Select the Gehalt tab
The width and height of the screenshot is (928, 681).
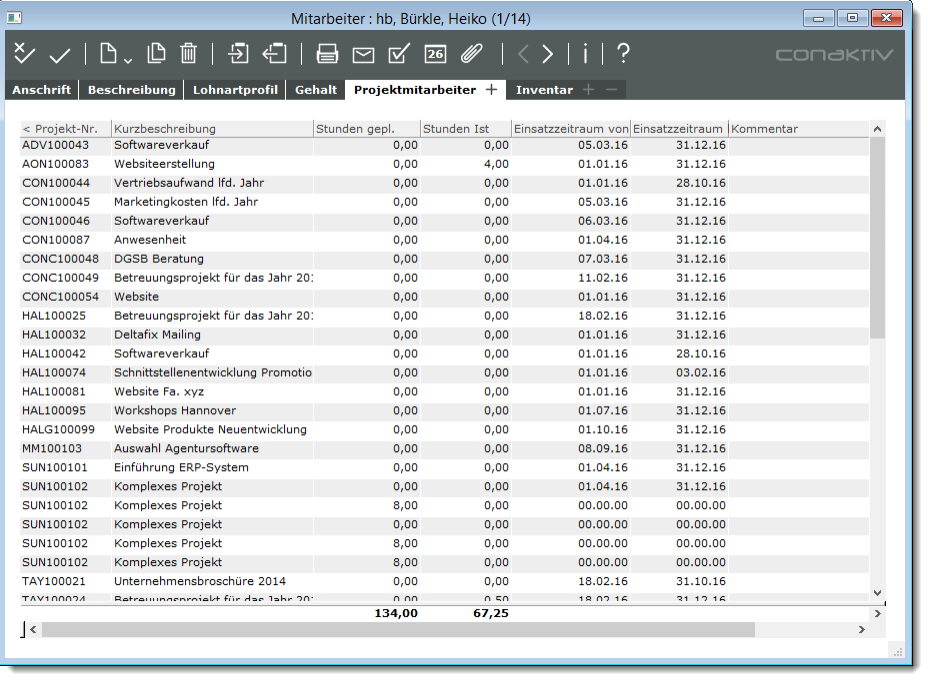tap(315, 90)
